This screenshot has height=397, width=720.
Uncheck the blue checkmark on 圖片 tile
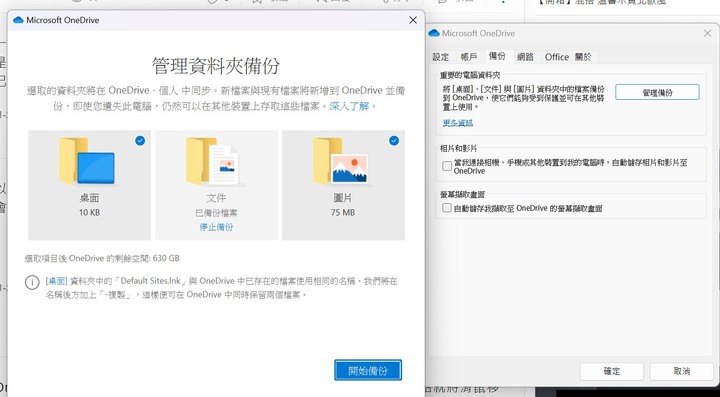(394, 141)
